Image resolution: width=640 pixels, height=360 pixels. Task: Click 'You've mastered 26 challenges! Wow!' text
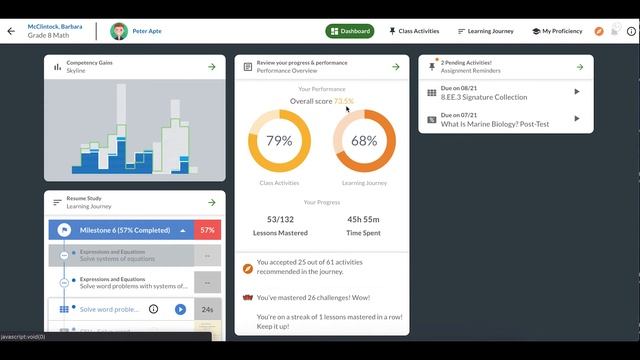tap(313, 298)
